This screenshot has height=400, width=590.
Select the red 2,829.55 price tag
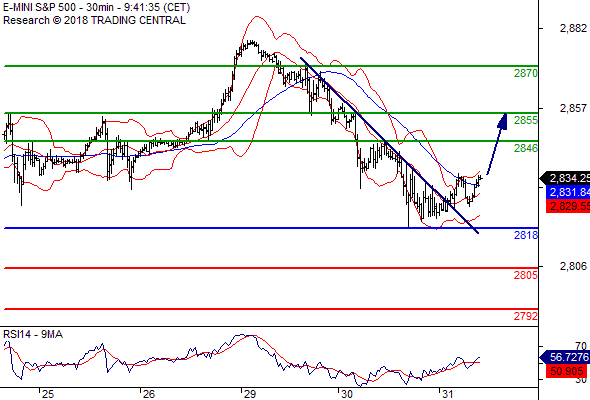coord(568,206)
